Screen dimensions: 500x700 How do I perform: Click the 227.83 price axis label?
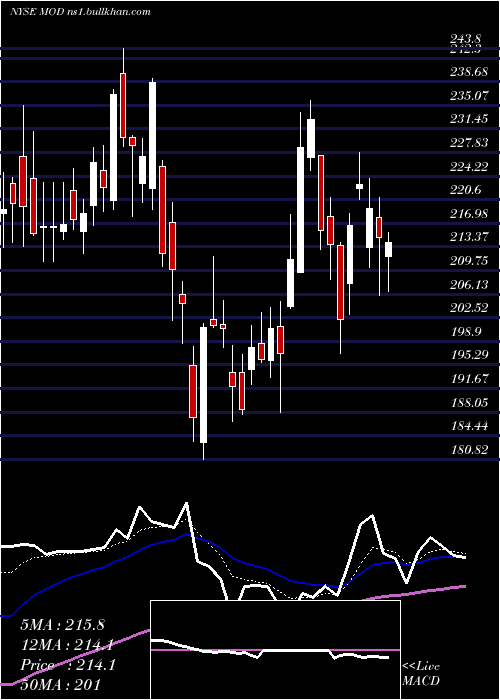pos(469,143)
